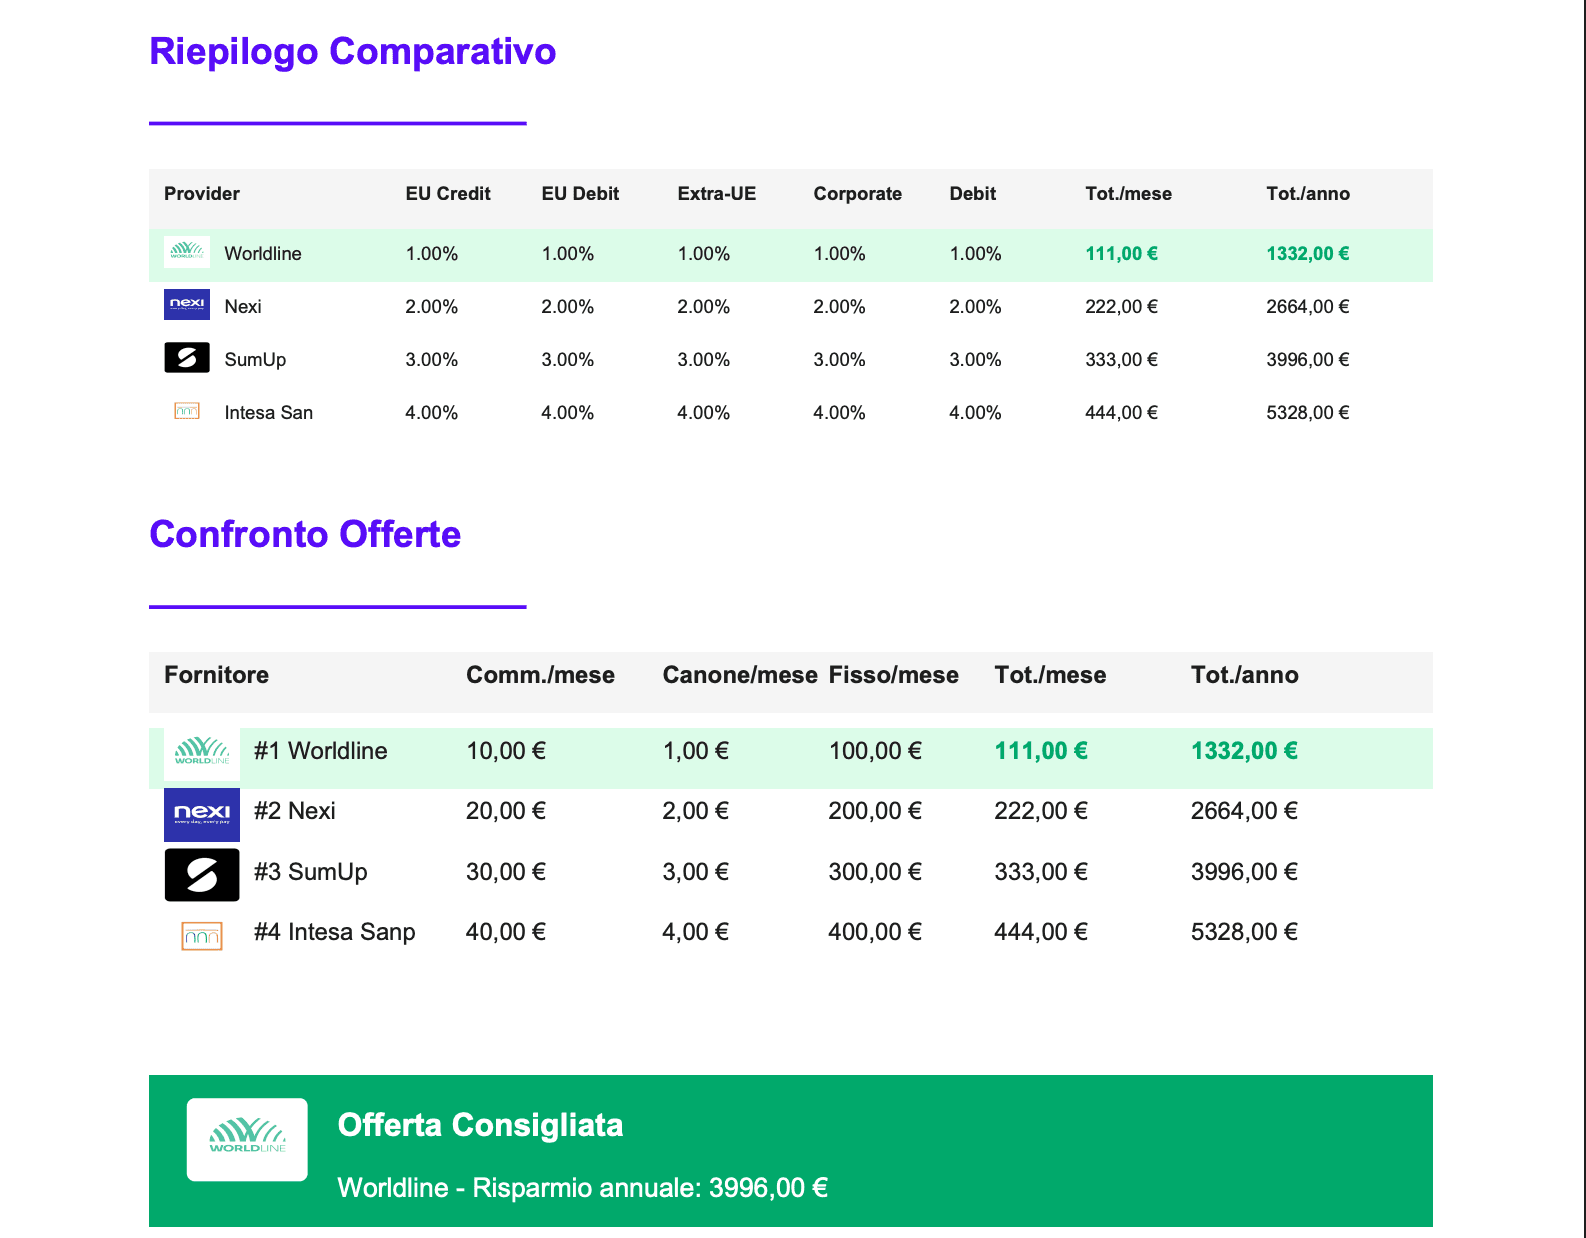The image size is (1586, 1238).
Task: Click Intesa San's 444,00 € in Riepilogo table
Action: [x=1122, y=413]
